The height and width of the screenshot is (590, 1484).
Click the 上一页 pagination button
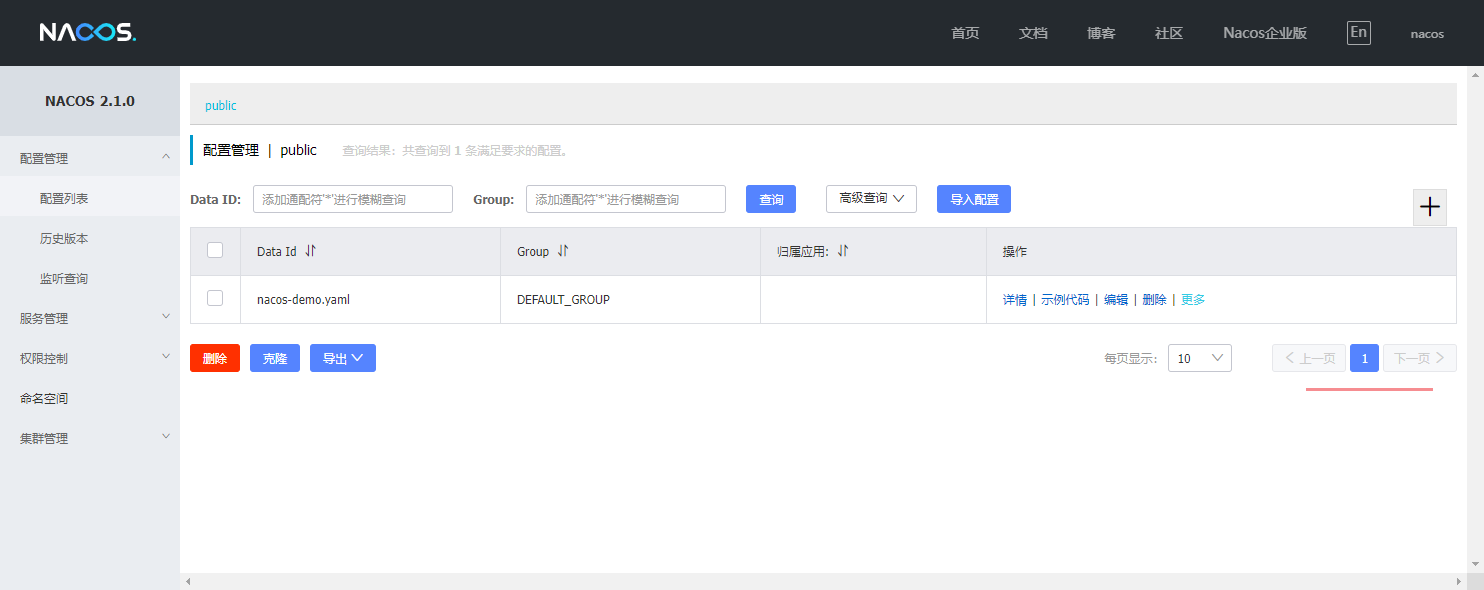(1309, 358)
